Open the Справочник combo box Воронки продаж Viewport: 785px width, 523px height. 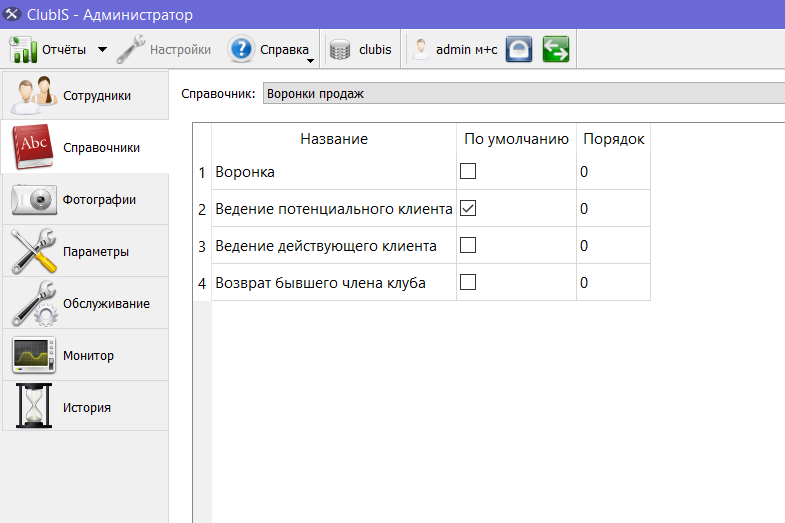click(524, 94)
